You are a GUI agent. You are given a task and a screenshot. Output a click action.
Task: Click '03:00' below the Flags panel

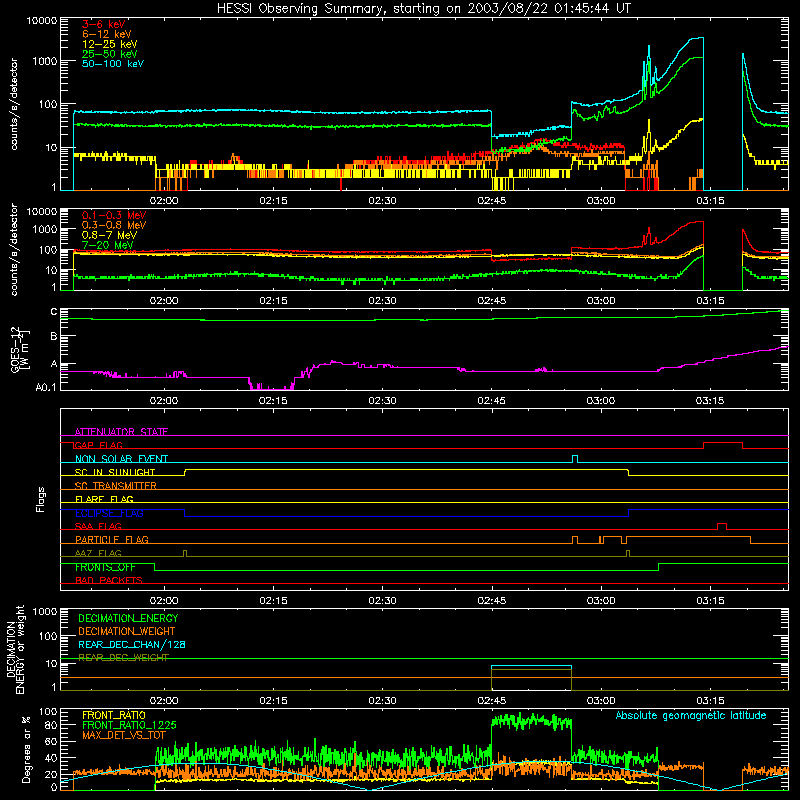click(x=601, y=601)
